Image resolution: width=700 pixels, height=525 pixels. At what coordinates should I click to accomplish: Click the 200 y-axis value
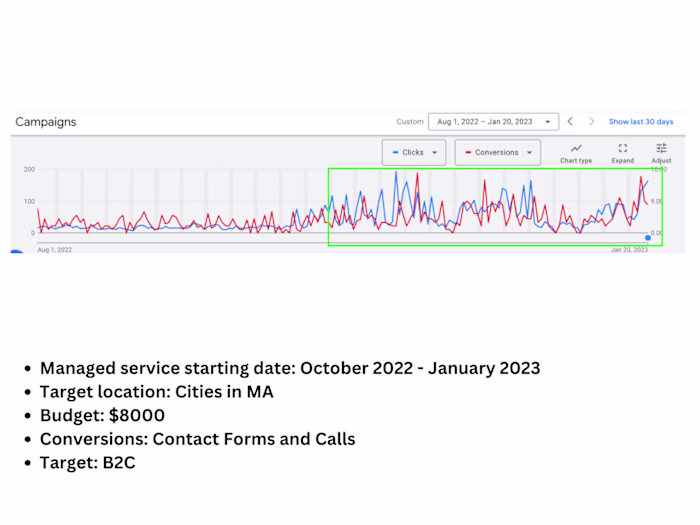pos(29,169)
